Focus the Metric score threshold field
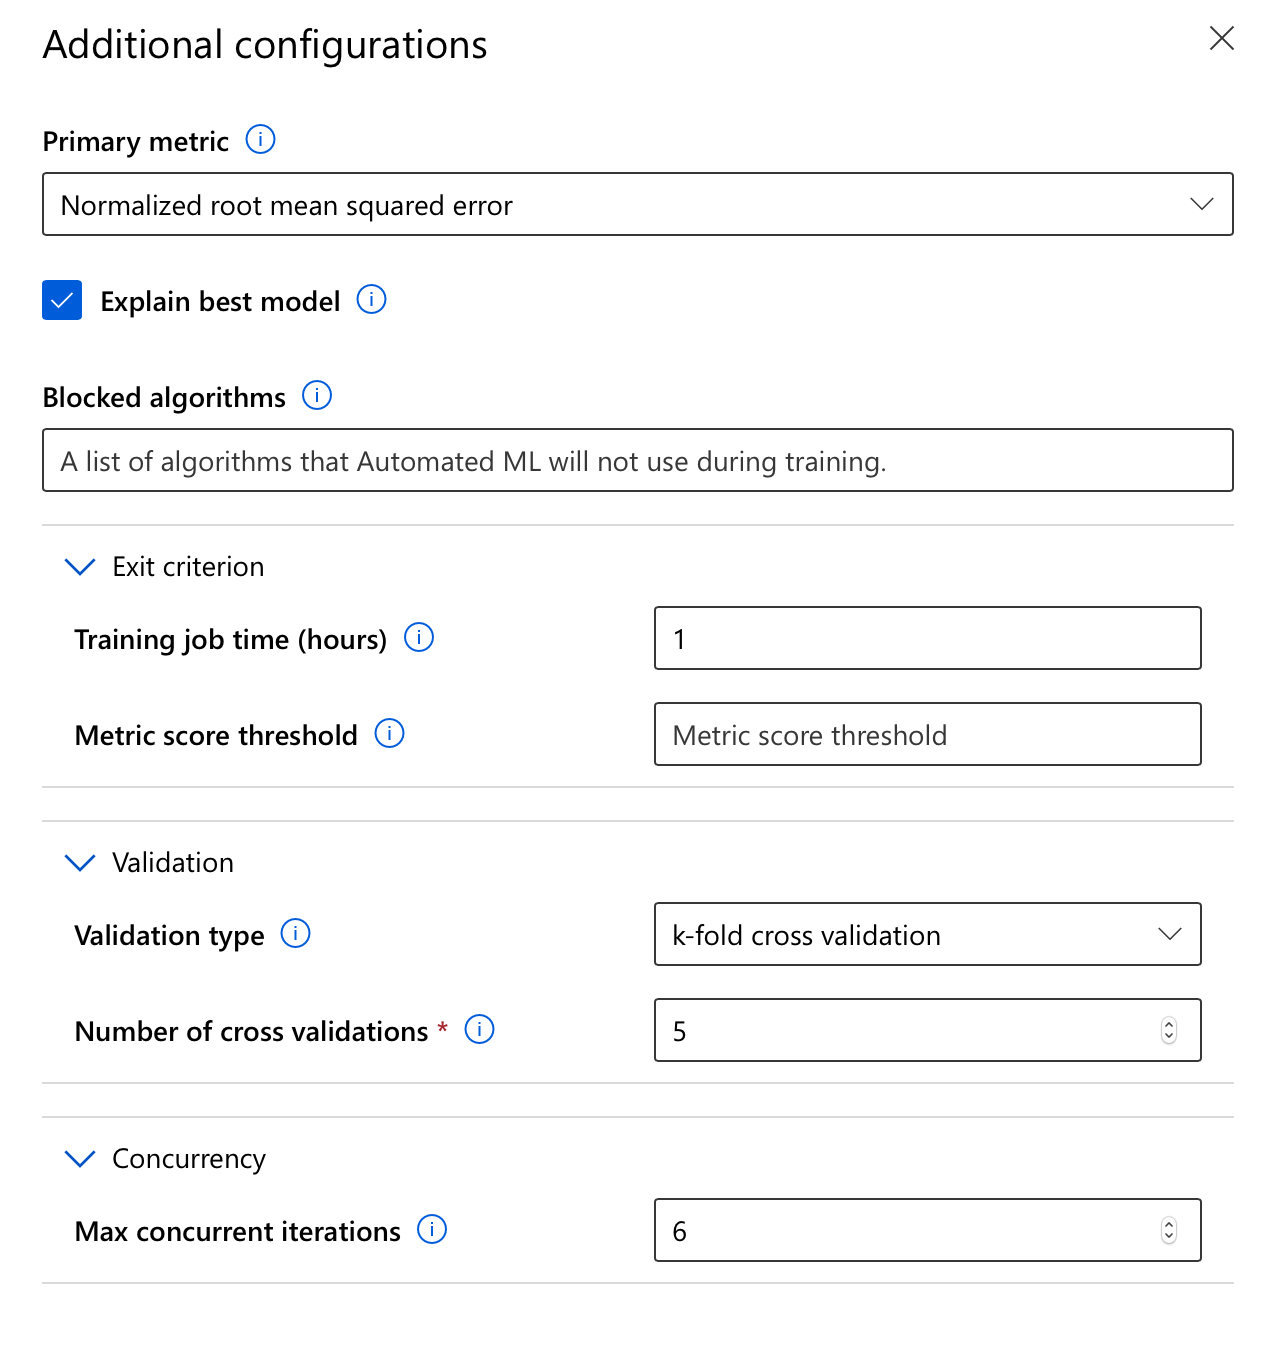 coord(928,734)
